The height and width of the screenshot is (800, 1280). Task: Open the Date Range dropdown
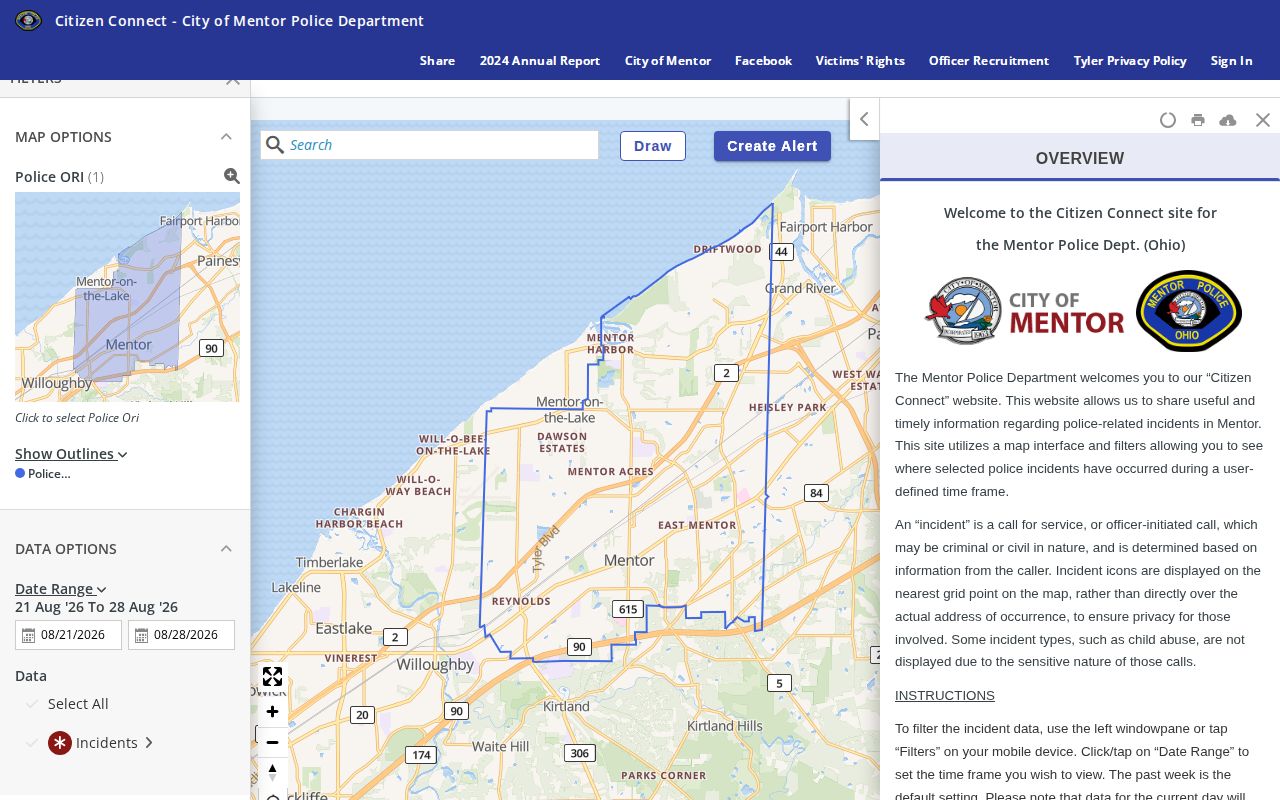point(60,589)
